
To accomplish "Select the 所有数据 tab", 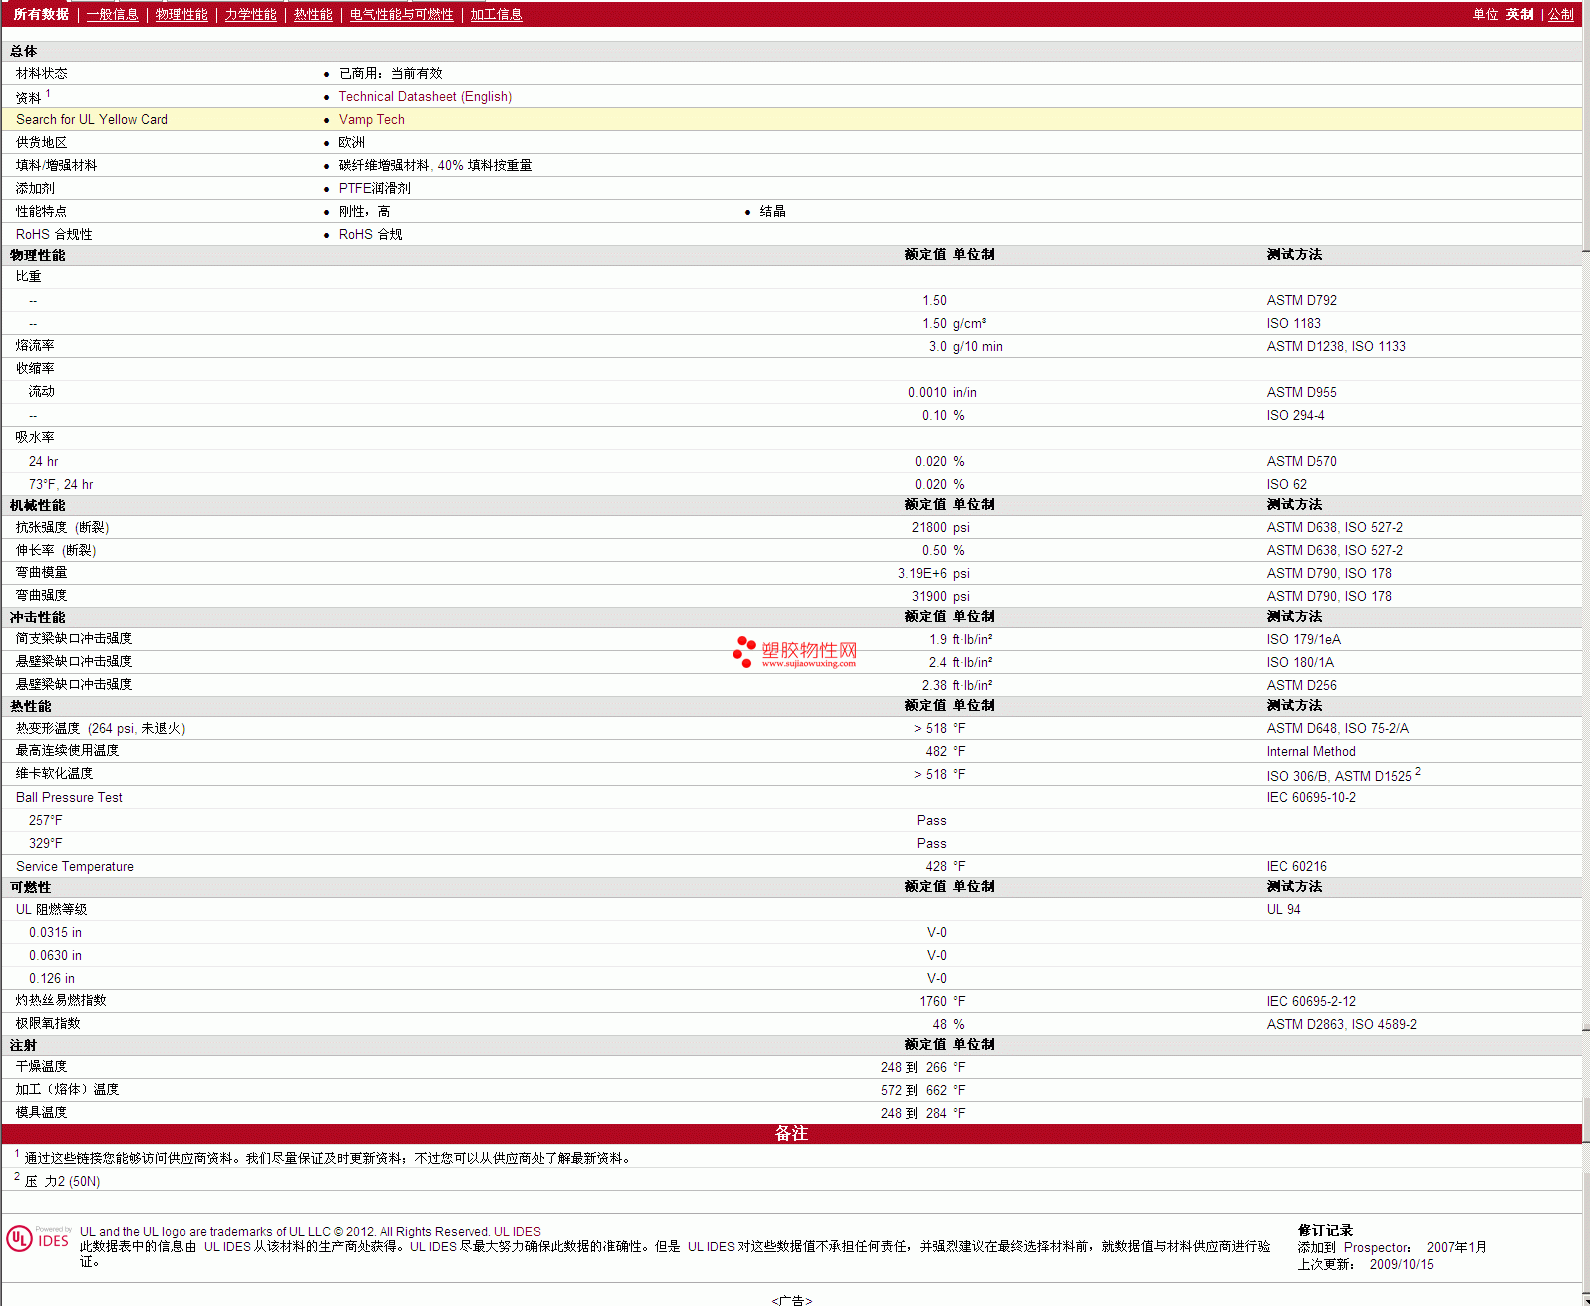I will pos(41,14).
